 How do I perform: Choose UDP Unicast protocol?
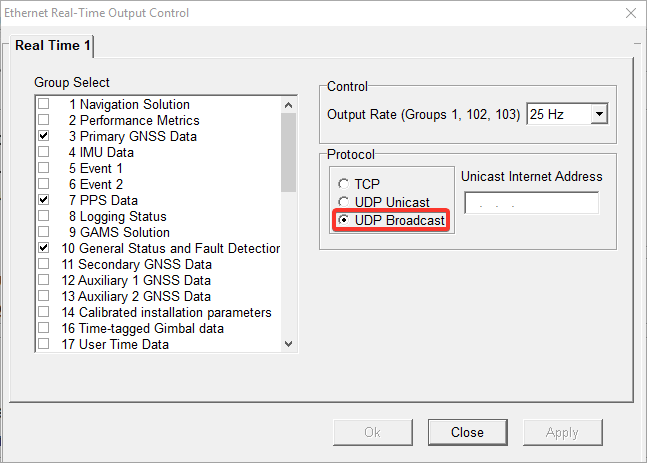click(345, 202)
